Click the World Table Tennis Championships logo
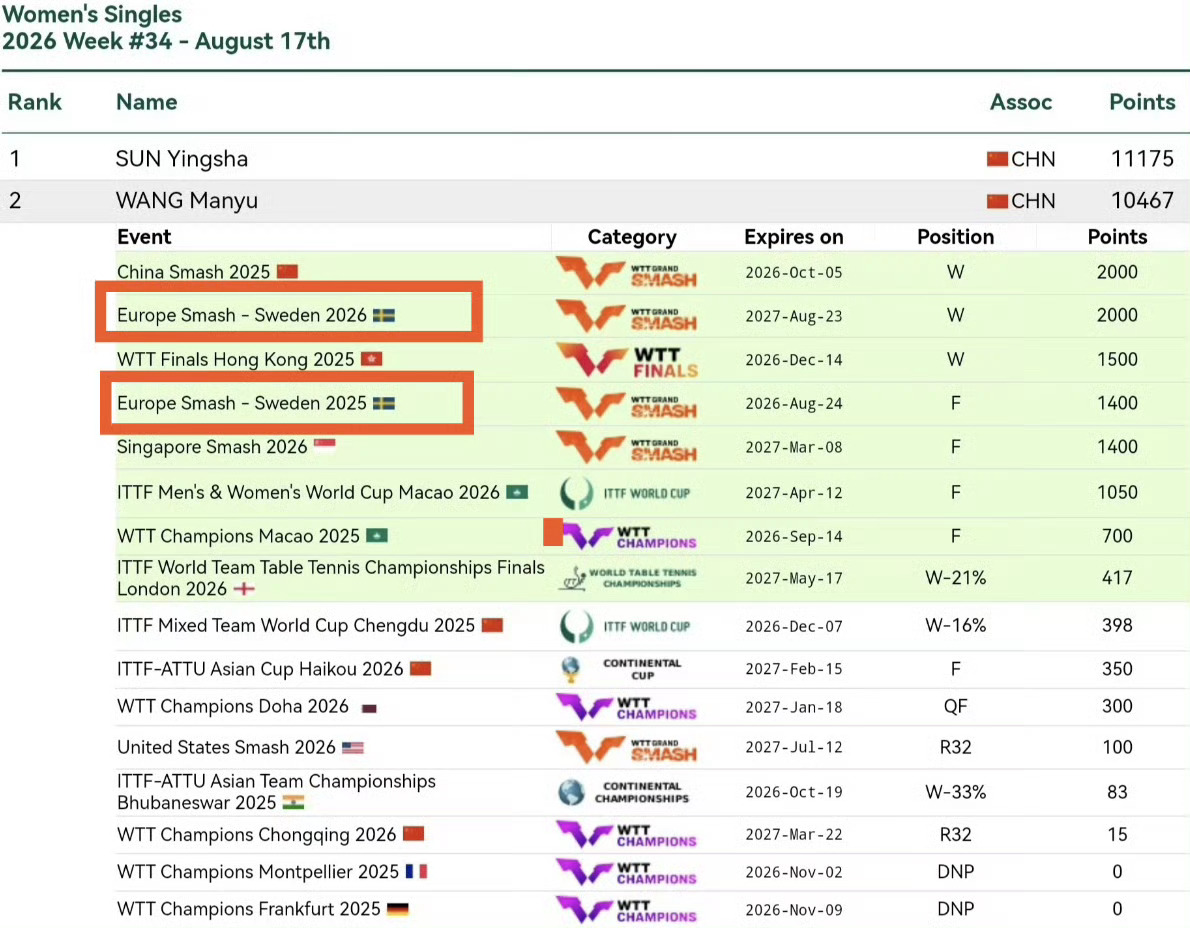Screen dimensions: 1190x928 pyautogui.click(x=628, y=578)
